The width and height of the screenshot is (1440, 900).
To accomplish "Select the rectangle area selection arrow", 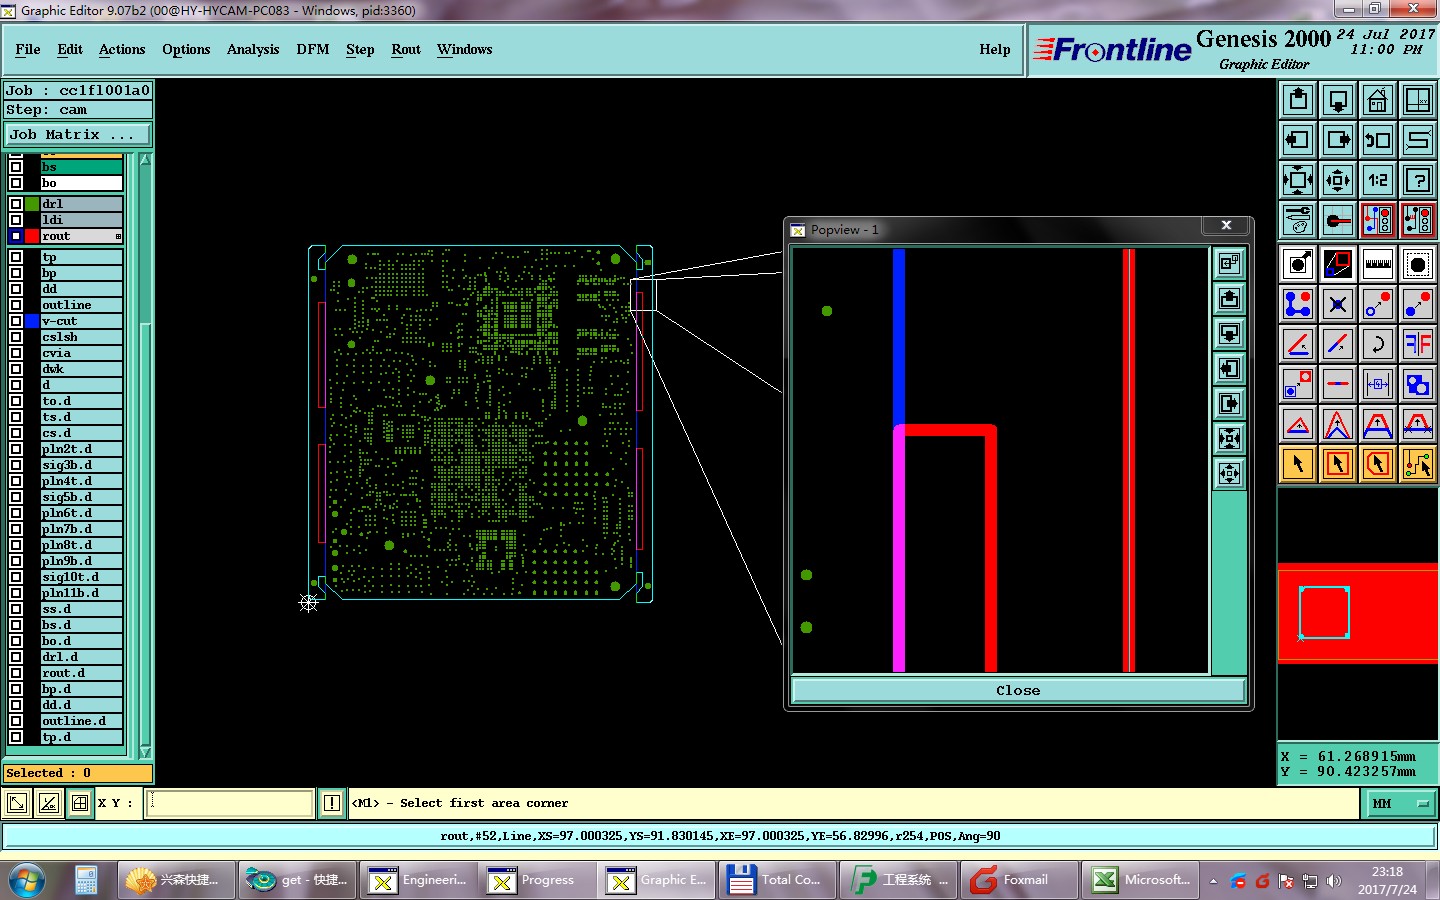I will click(1338, 464).
